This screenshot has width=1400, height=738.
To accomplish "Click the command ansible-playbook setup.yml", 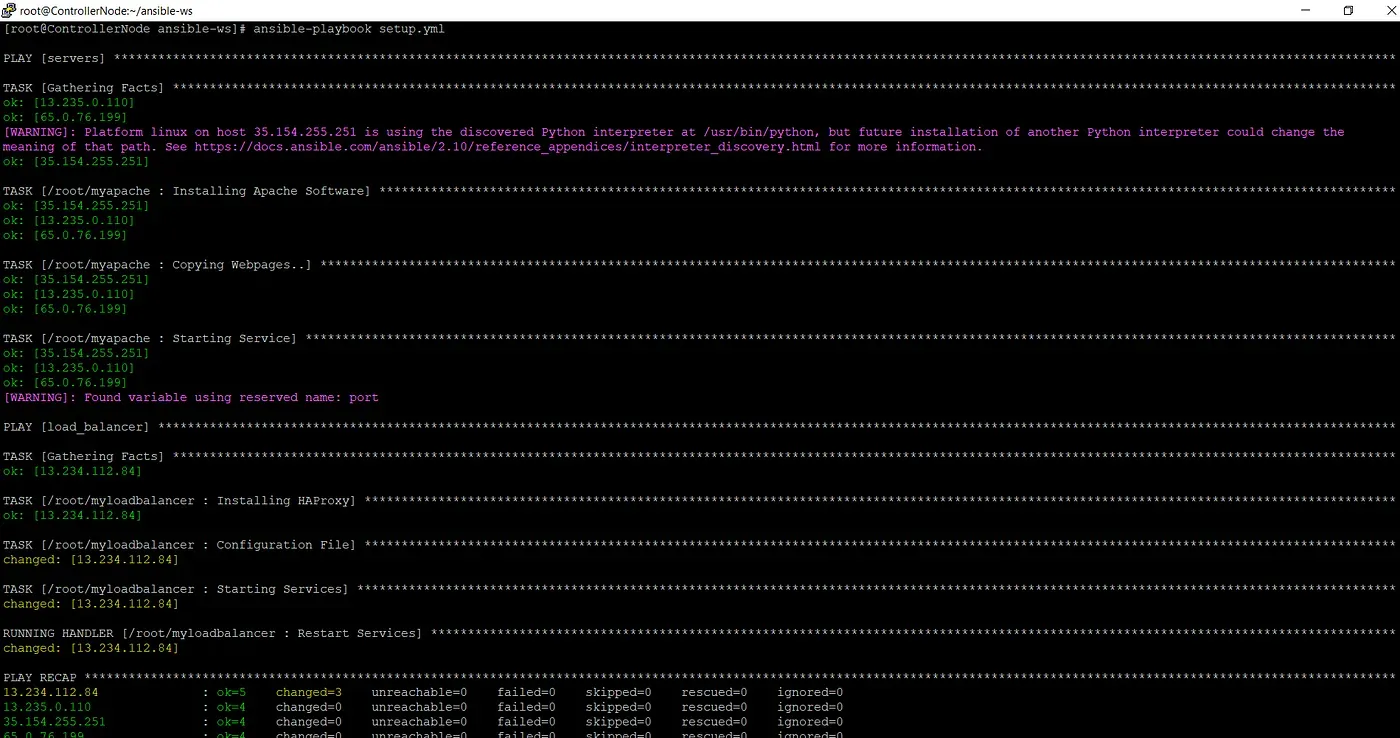I will coord(349,29).
